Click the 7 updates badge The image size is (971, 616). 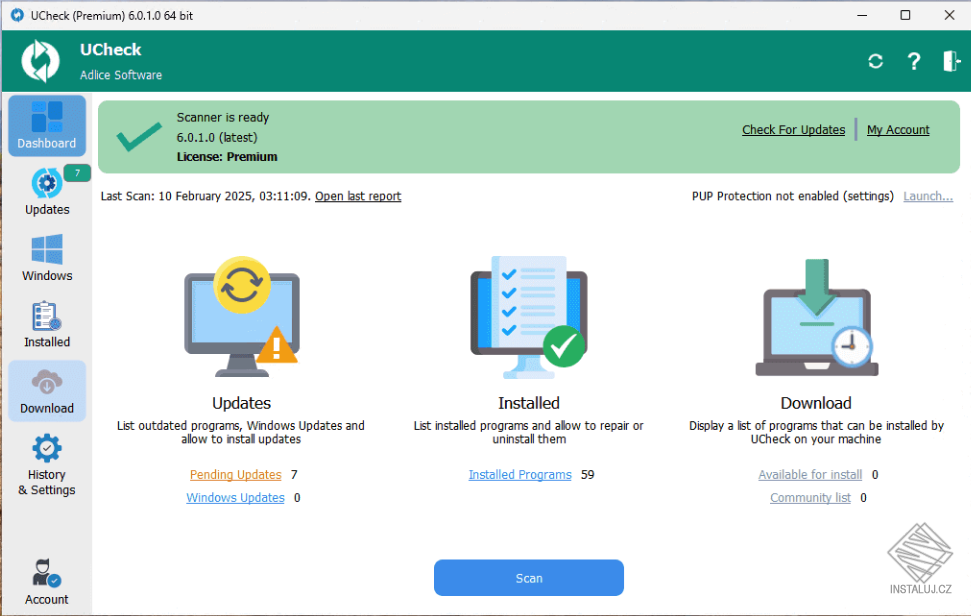(x=77, y=173)
